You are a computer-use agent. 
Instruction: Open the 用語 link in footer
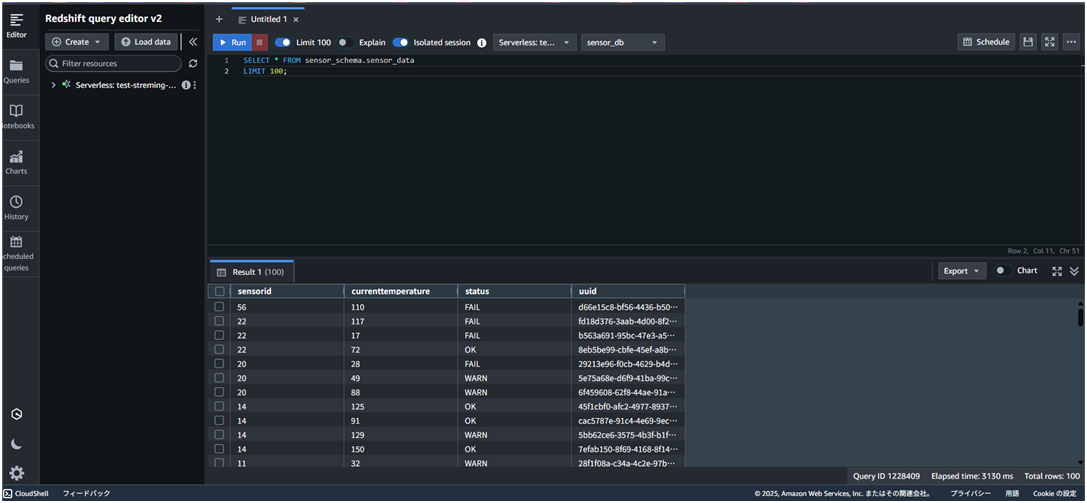1012,493
